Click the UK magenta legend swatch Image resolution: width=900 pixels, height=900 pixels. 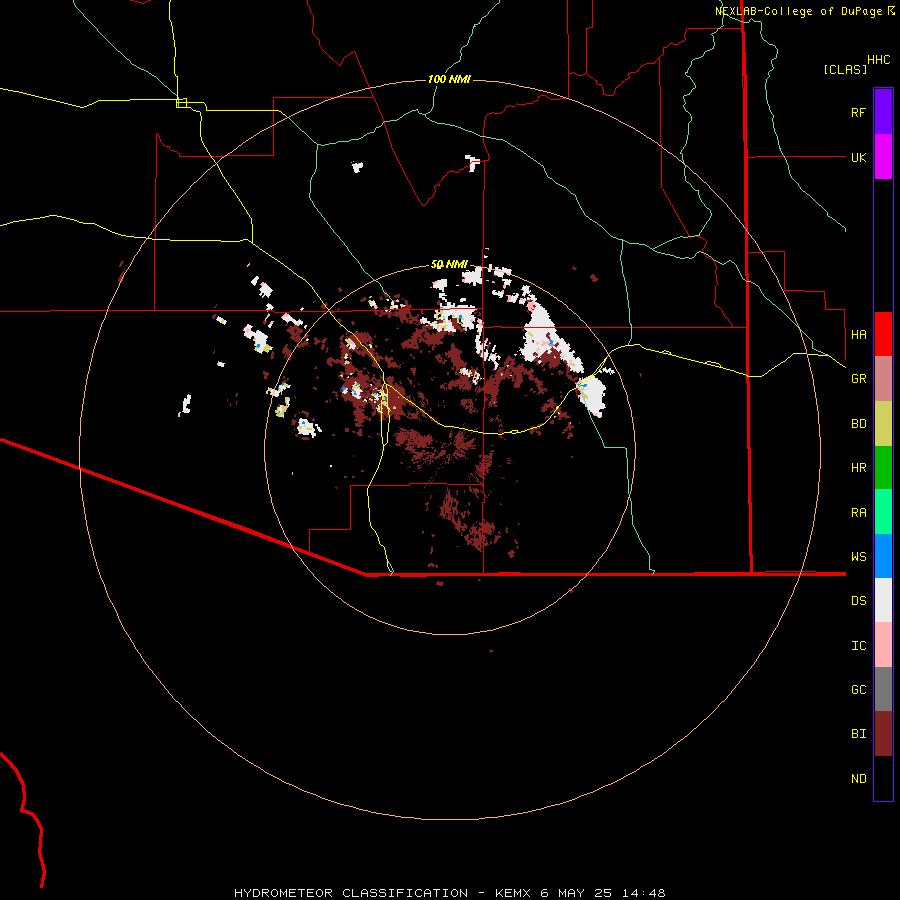[x=883, y=157]
